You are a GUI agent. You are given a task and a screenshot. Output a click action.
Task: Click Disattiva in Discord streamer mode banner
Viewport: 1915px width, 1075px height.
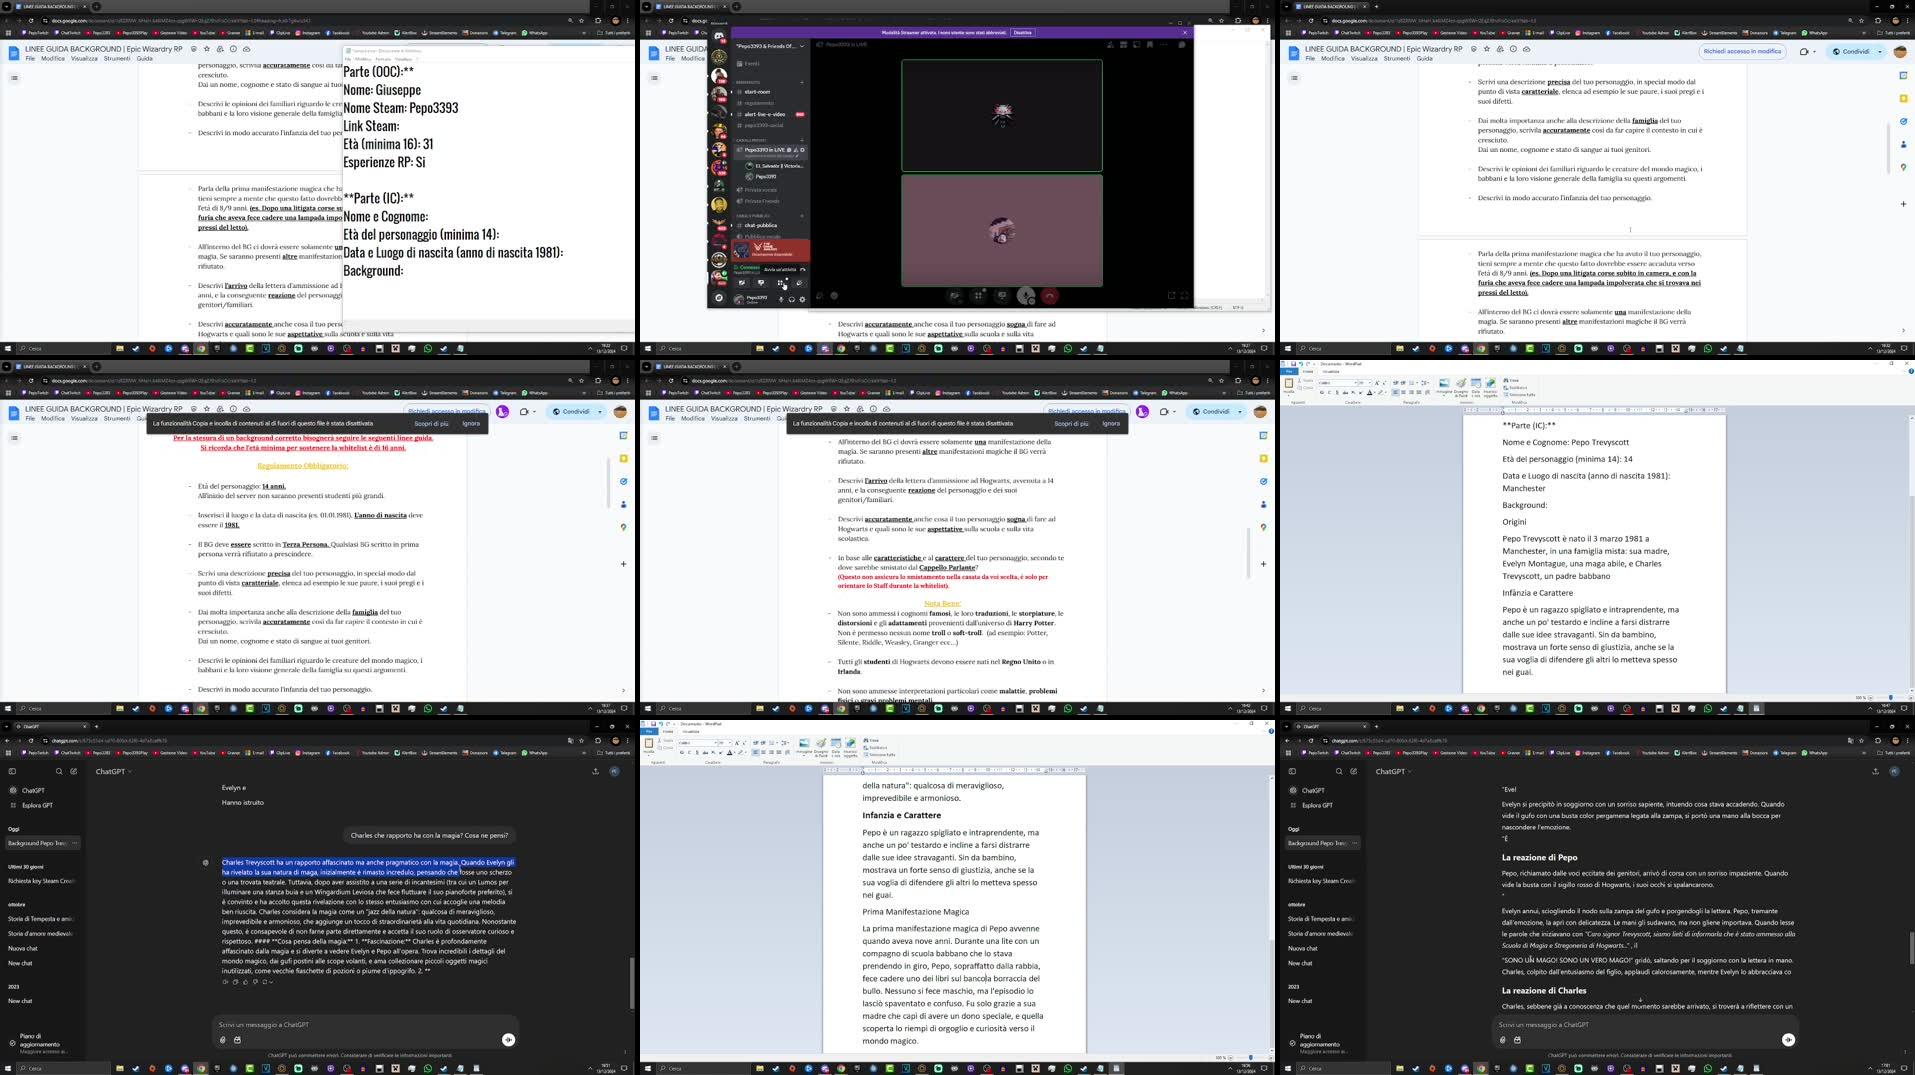(1022, 33)
